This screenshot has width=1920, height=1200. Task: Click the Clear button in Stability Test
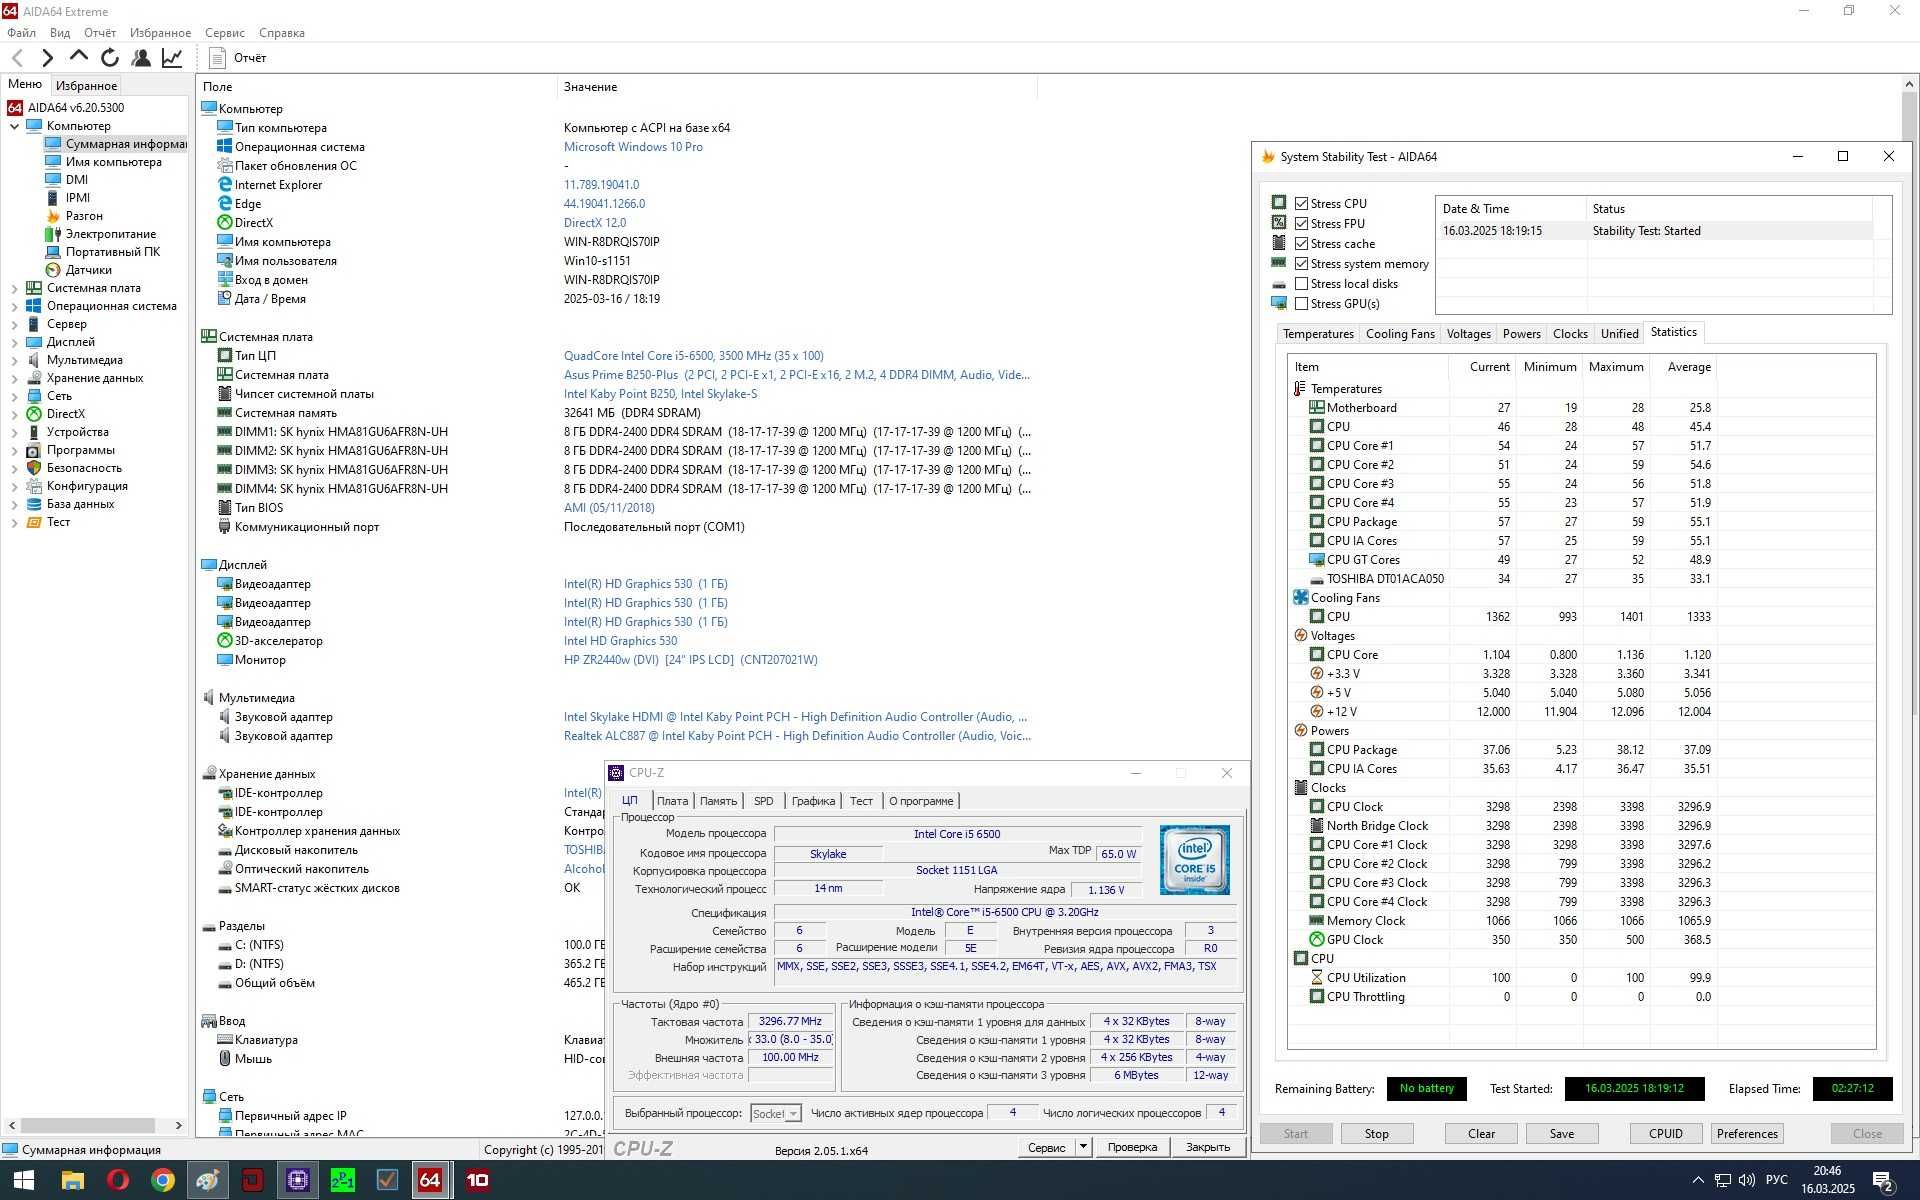1481,1133
